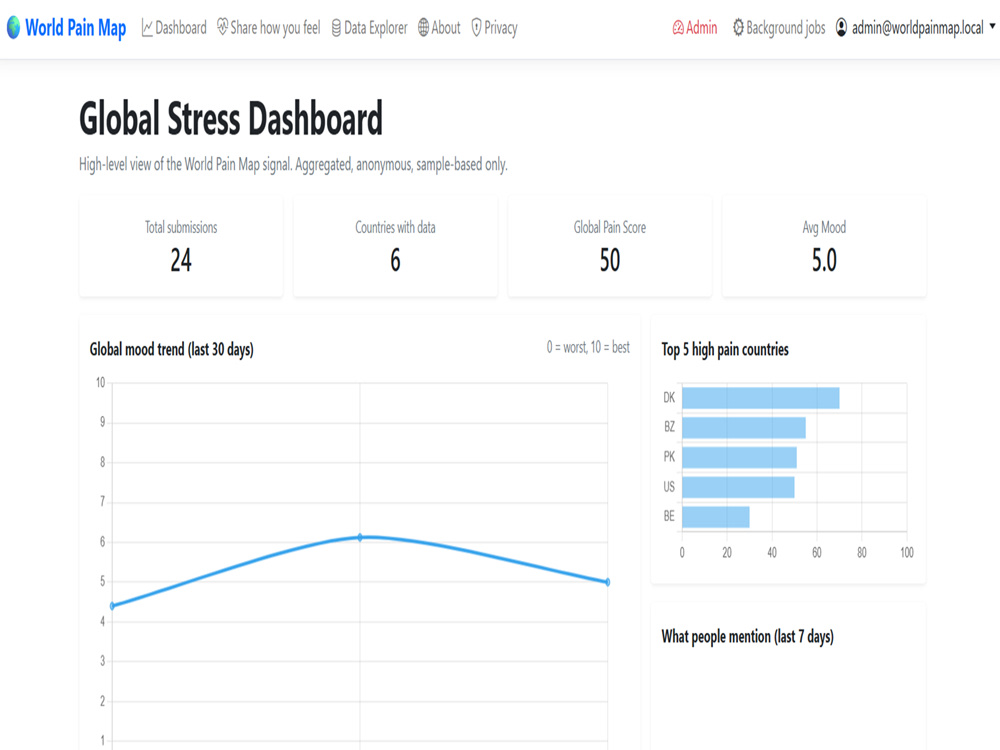Click the 10 tick on mood chart axis
The image size is (1000, 750).
tap(100, 383)
